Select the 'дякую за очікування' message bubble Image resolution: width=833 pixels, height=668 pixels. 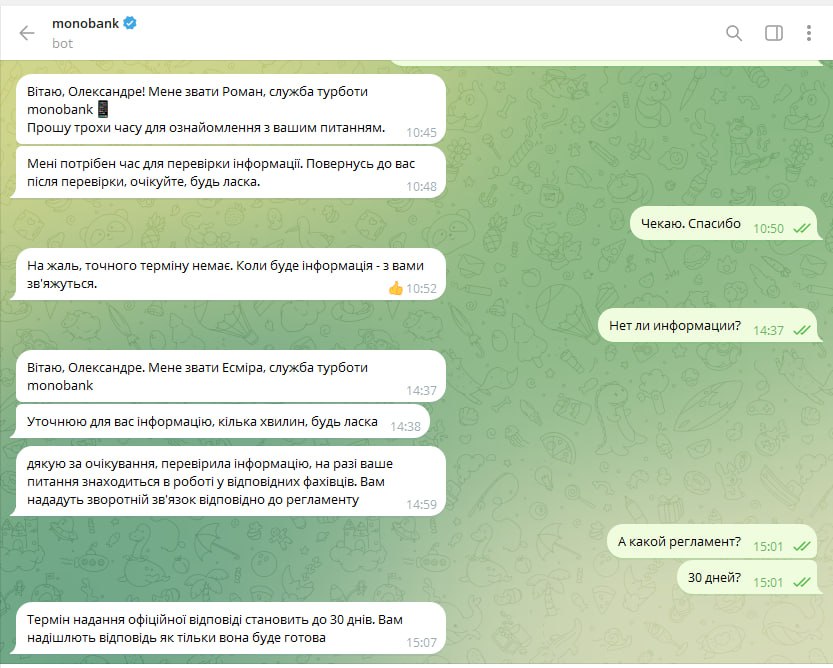[x=228, y=481]
